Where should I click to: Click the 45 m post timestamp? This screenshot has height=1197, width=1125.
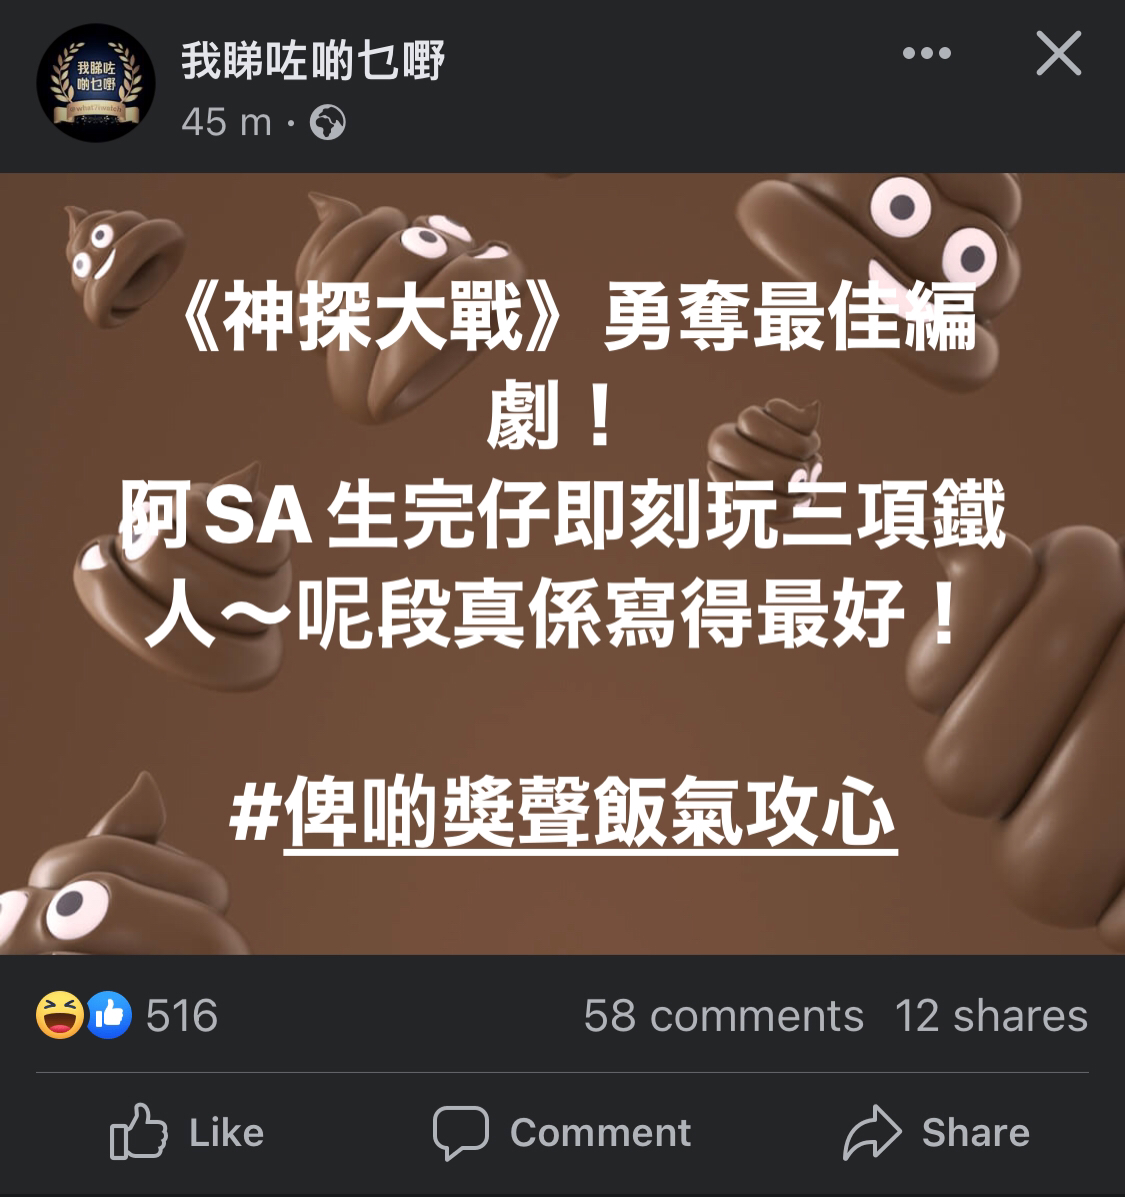227,122
